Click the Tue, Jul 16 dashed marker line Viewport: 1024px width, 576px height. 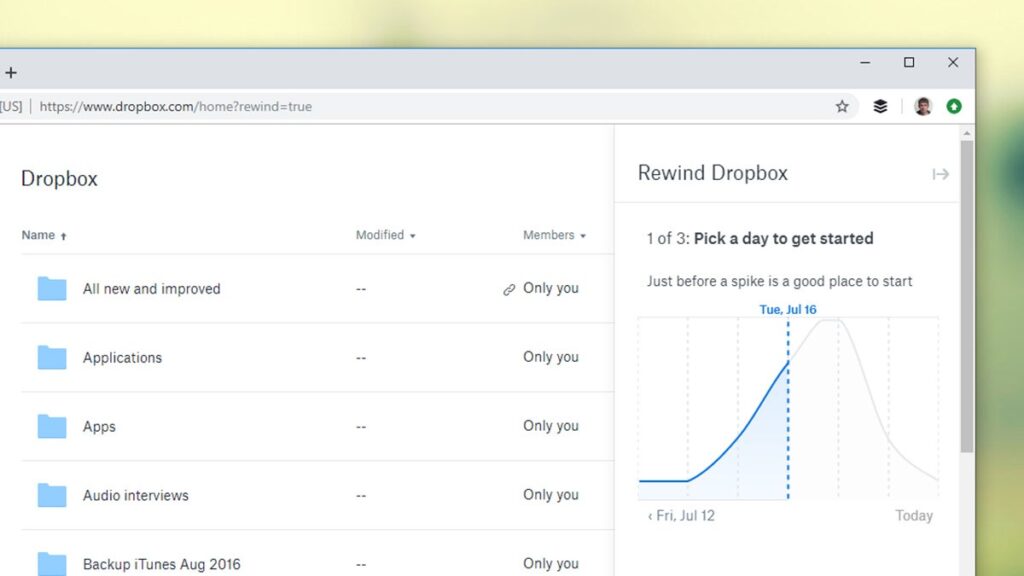[788, 409]
